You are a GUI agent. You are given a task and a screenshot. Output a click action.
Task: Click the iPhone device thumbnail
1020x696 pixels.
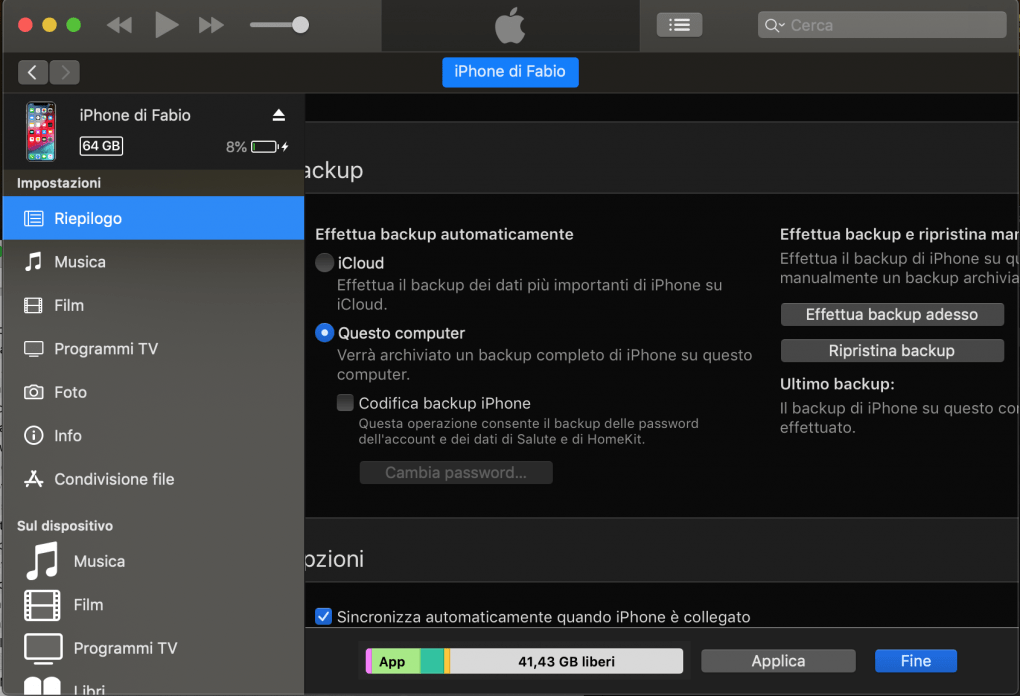tap(41, 131)
